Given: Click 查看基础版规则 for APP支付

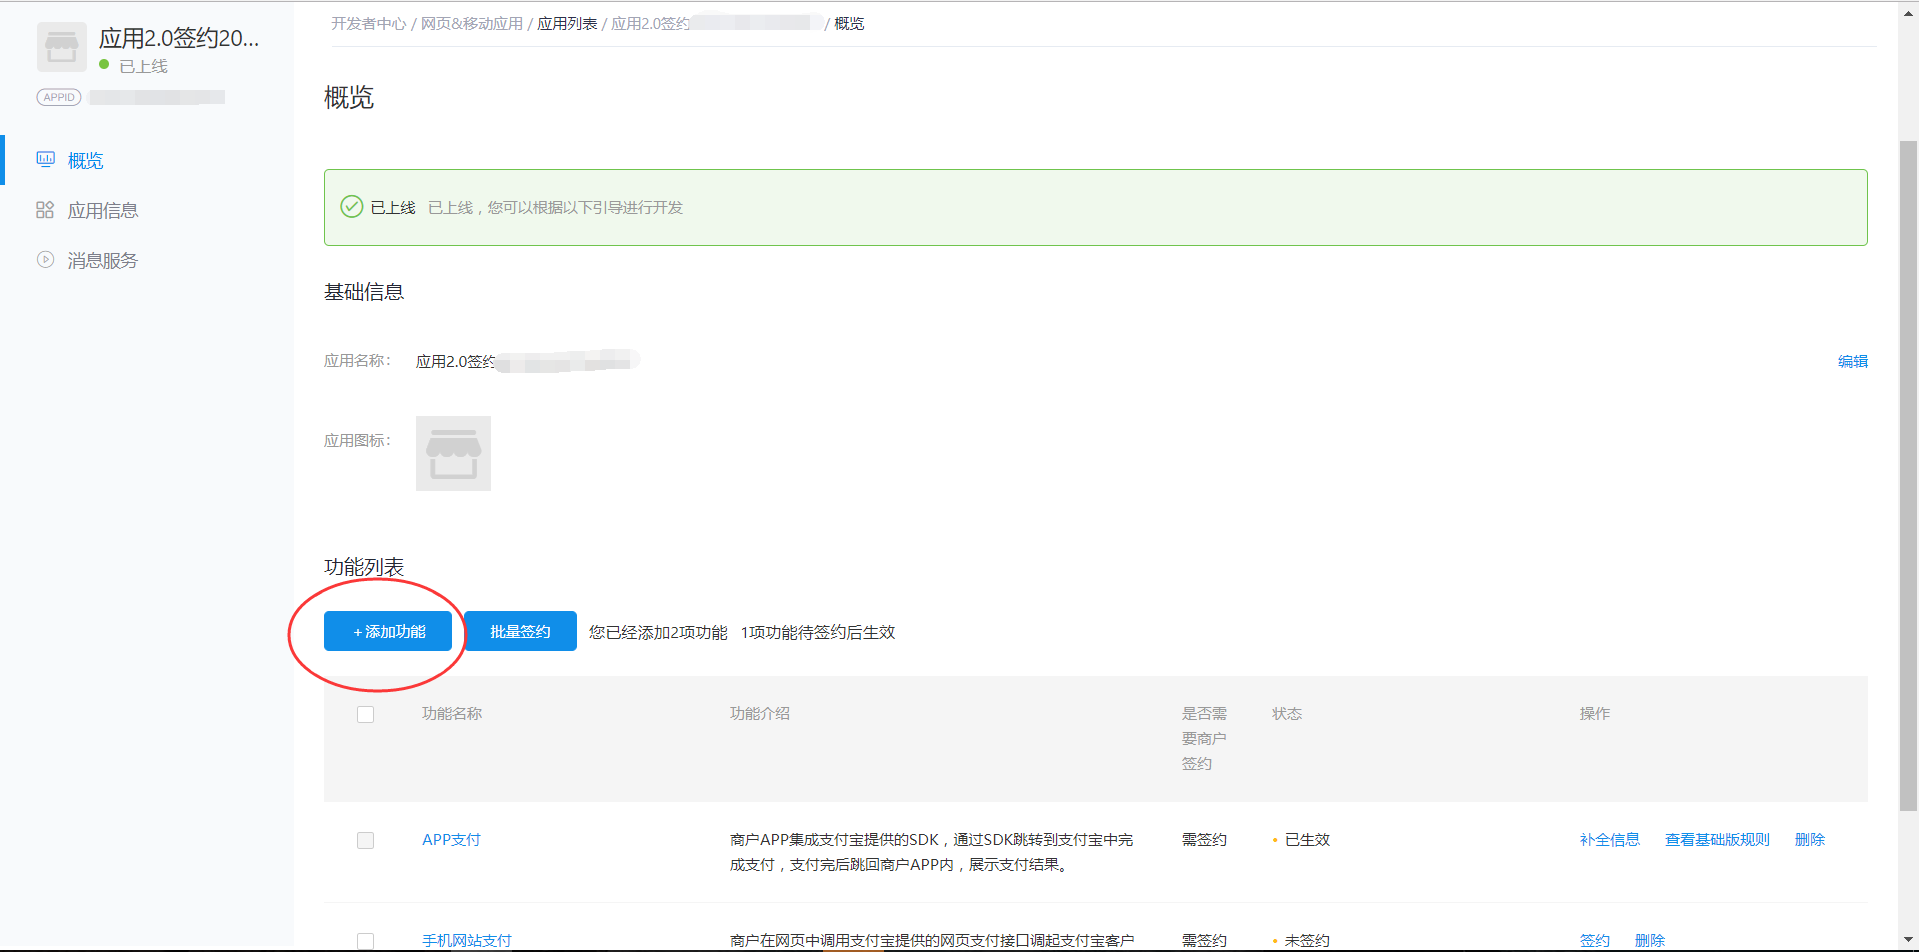Looking at the screenshot, I should point(1717,840).
